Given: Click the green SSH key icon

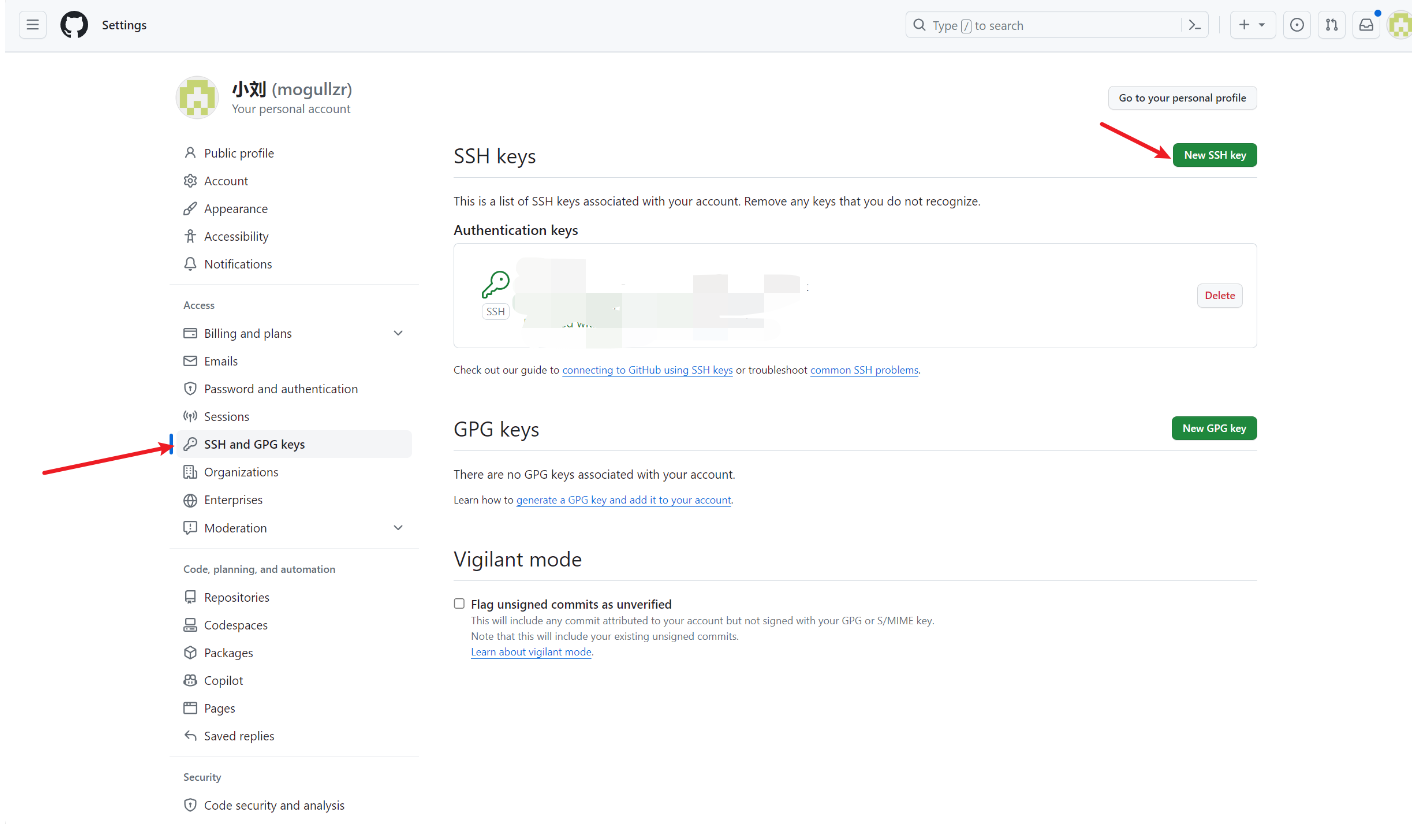Looking at the screenshot, I should (x=496, y=285).
